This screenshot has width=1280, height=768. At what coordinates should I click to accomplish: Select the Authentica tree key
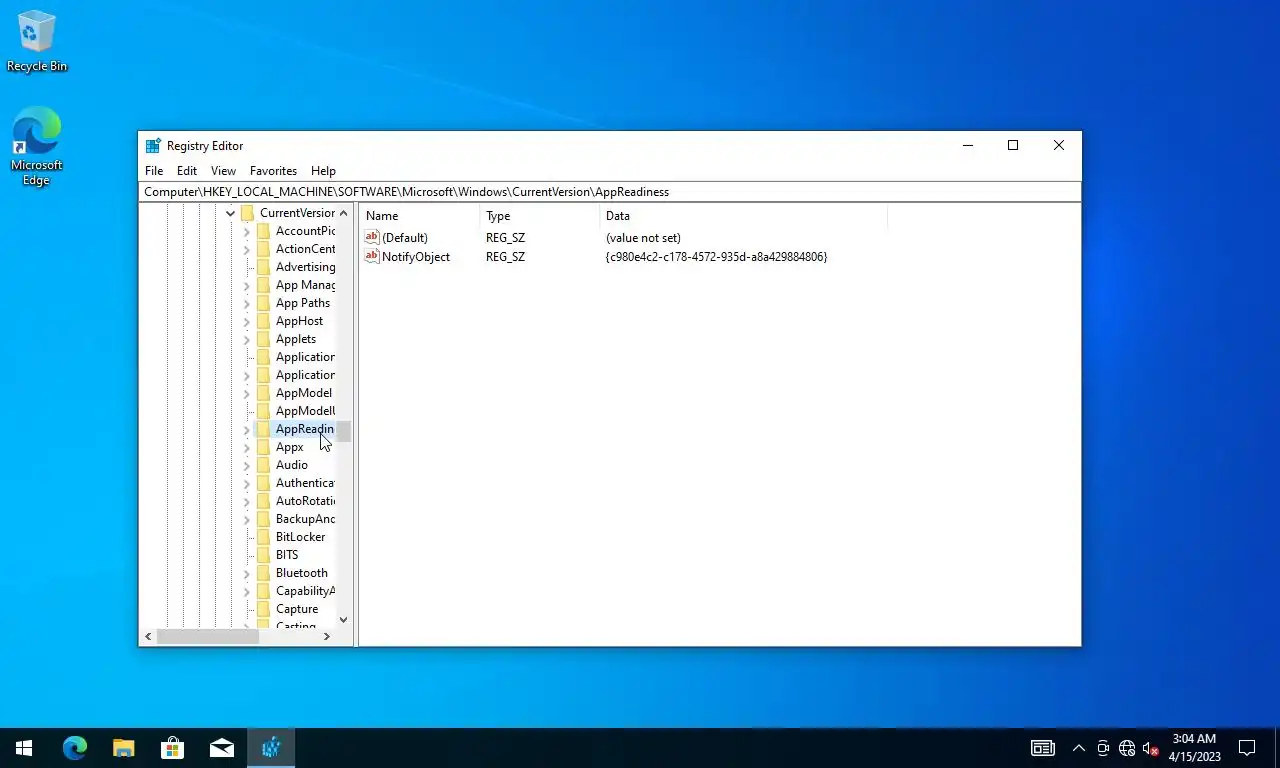pyautogui.click(x=305, y=483)
